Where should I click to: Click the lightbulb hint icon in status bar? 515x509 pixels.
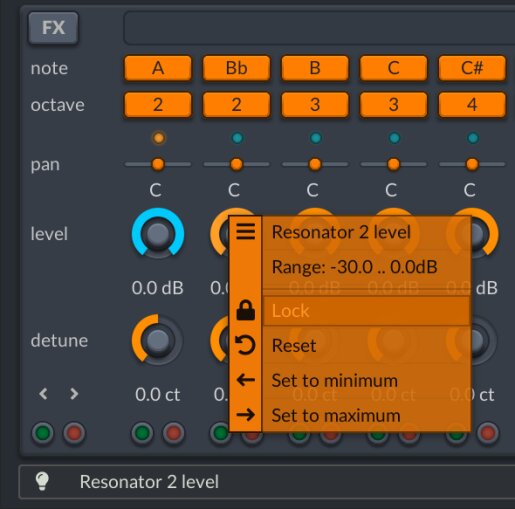pyautogui.click(x=42, y=481)
